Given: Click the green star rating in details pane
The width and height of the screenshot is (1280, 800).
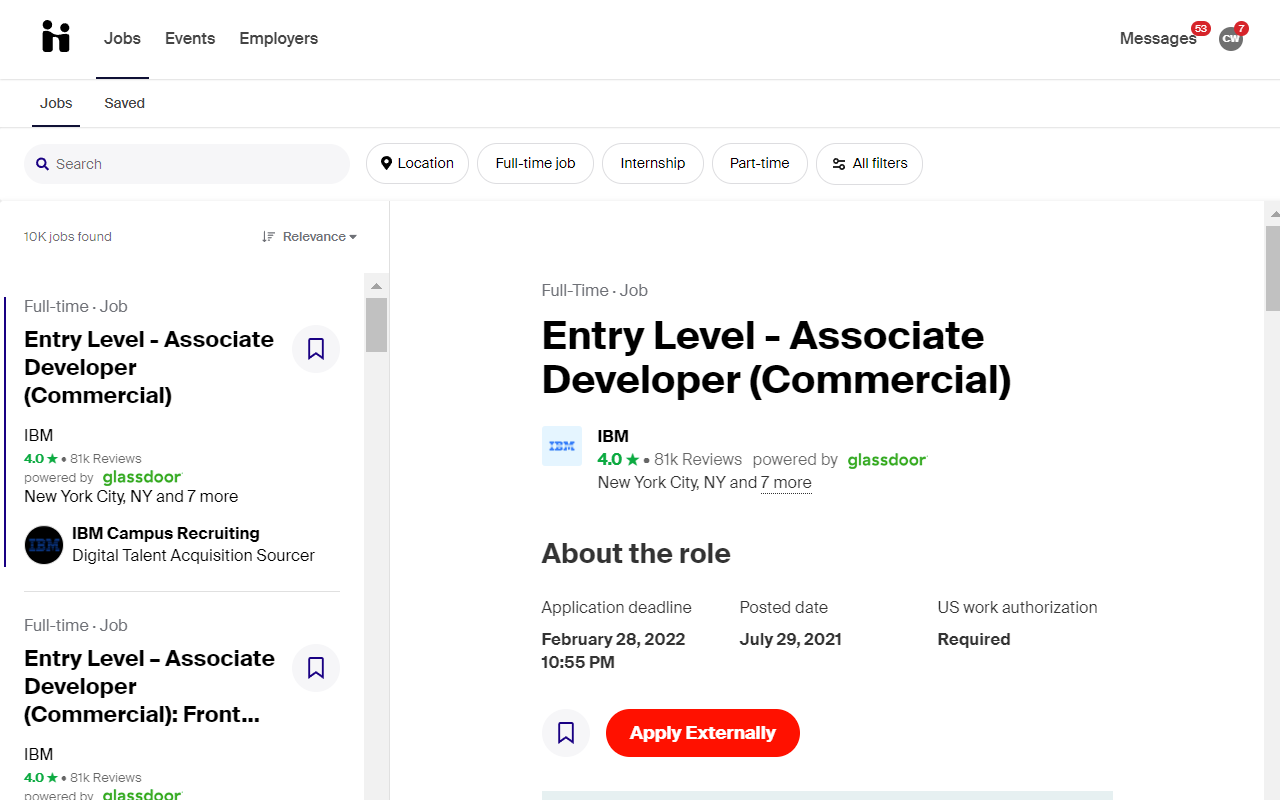Looking at the screenshot, I should (x=632, y=460).
